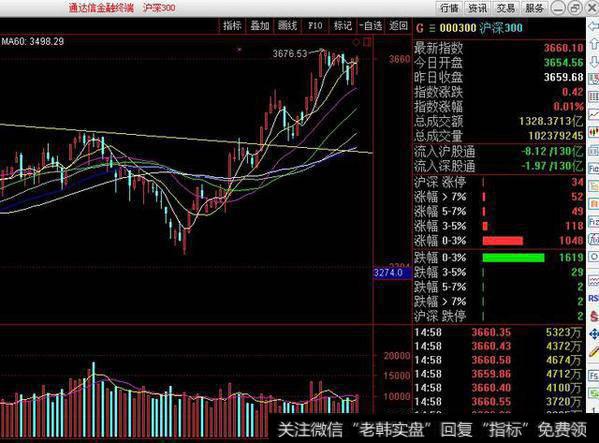Click the RS sidebar icon
This screenshot has width=599, height=443.
[x=594, y=298]
